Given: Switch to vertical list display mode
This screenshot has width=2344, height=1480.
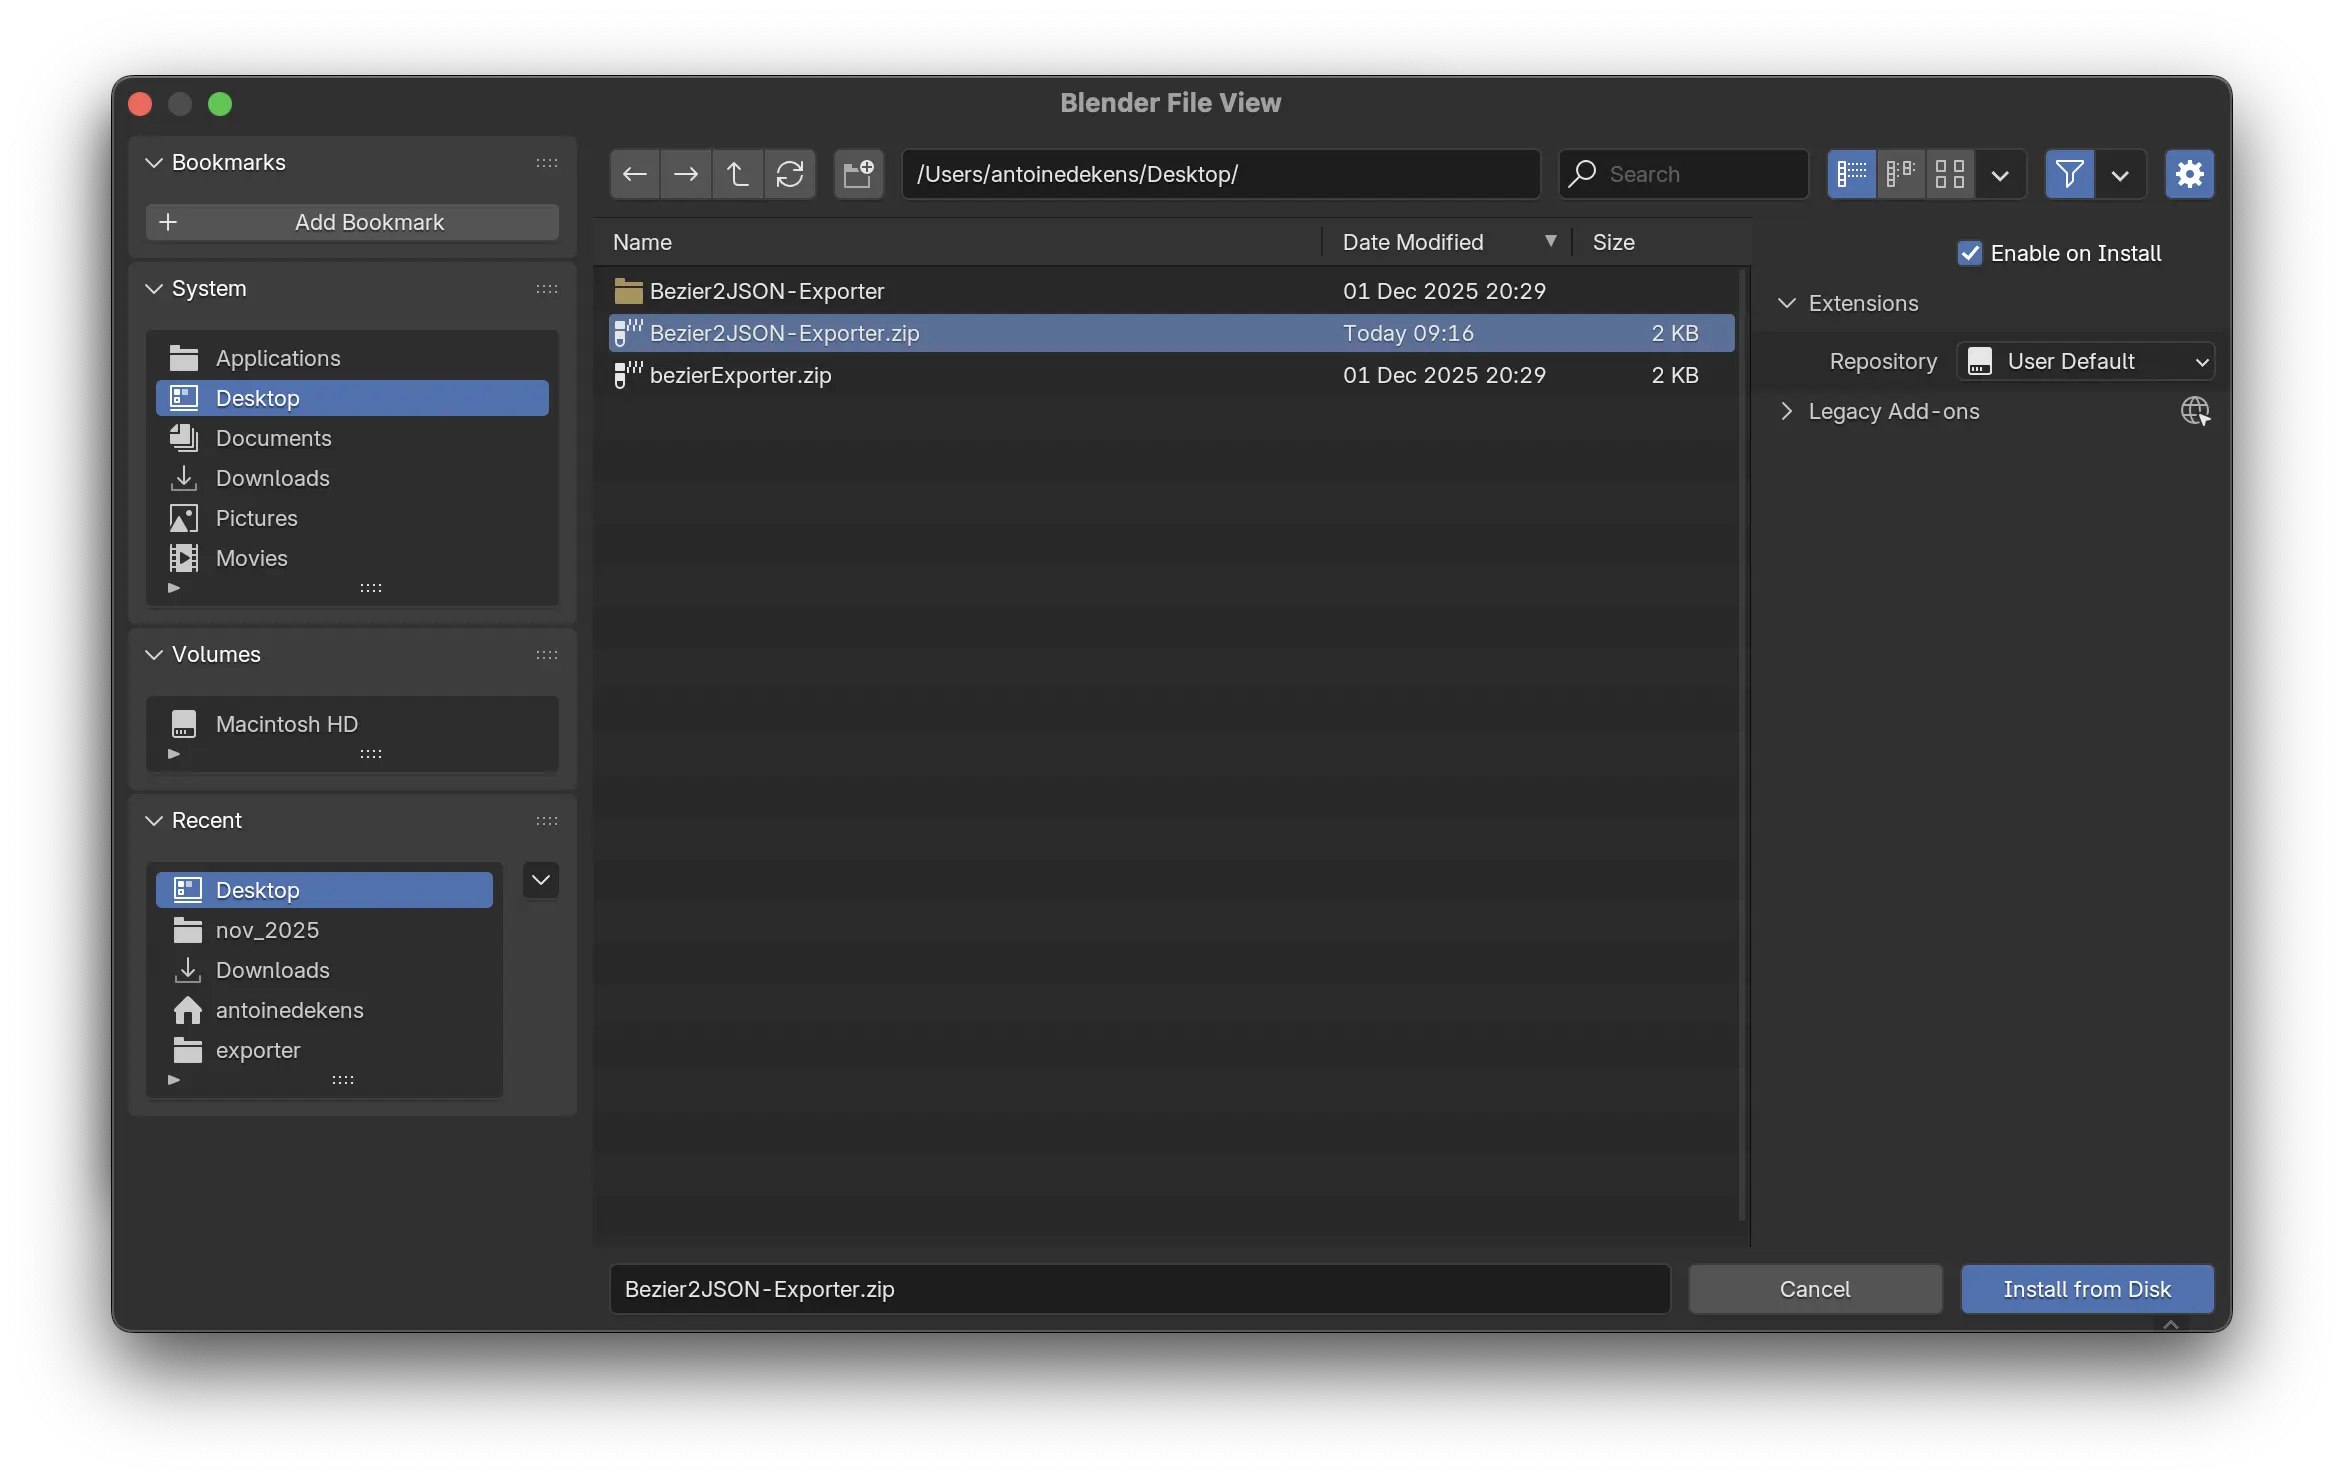Looking at the screenshot, I should [x=1851, y=174].
